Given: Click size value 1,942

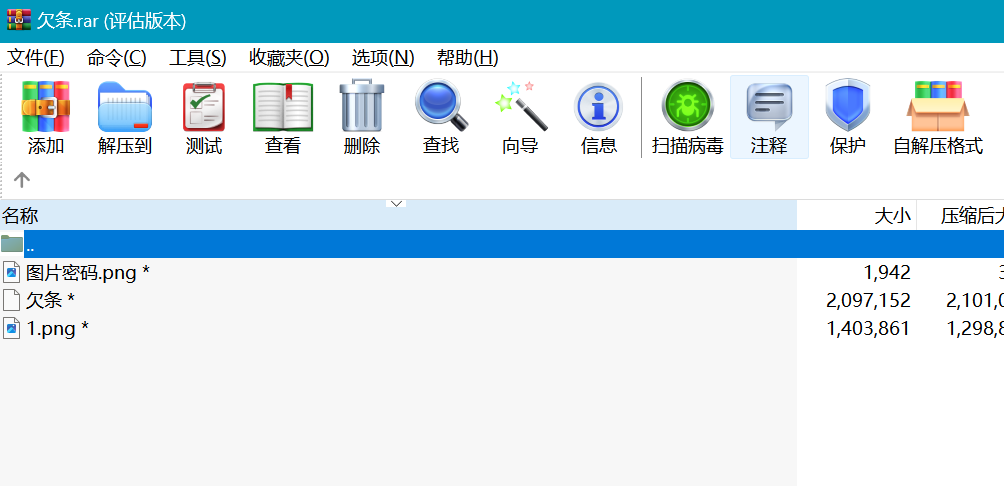Looking at the screenshot, I should 887,273.
